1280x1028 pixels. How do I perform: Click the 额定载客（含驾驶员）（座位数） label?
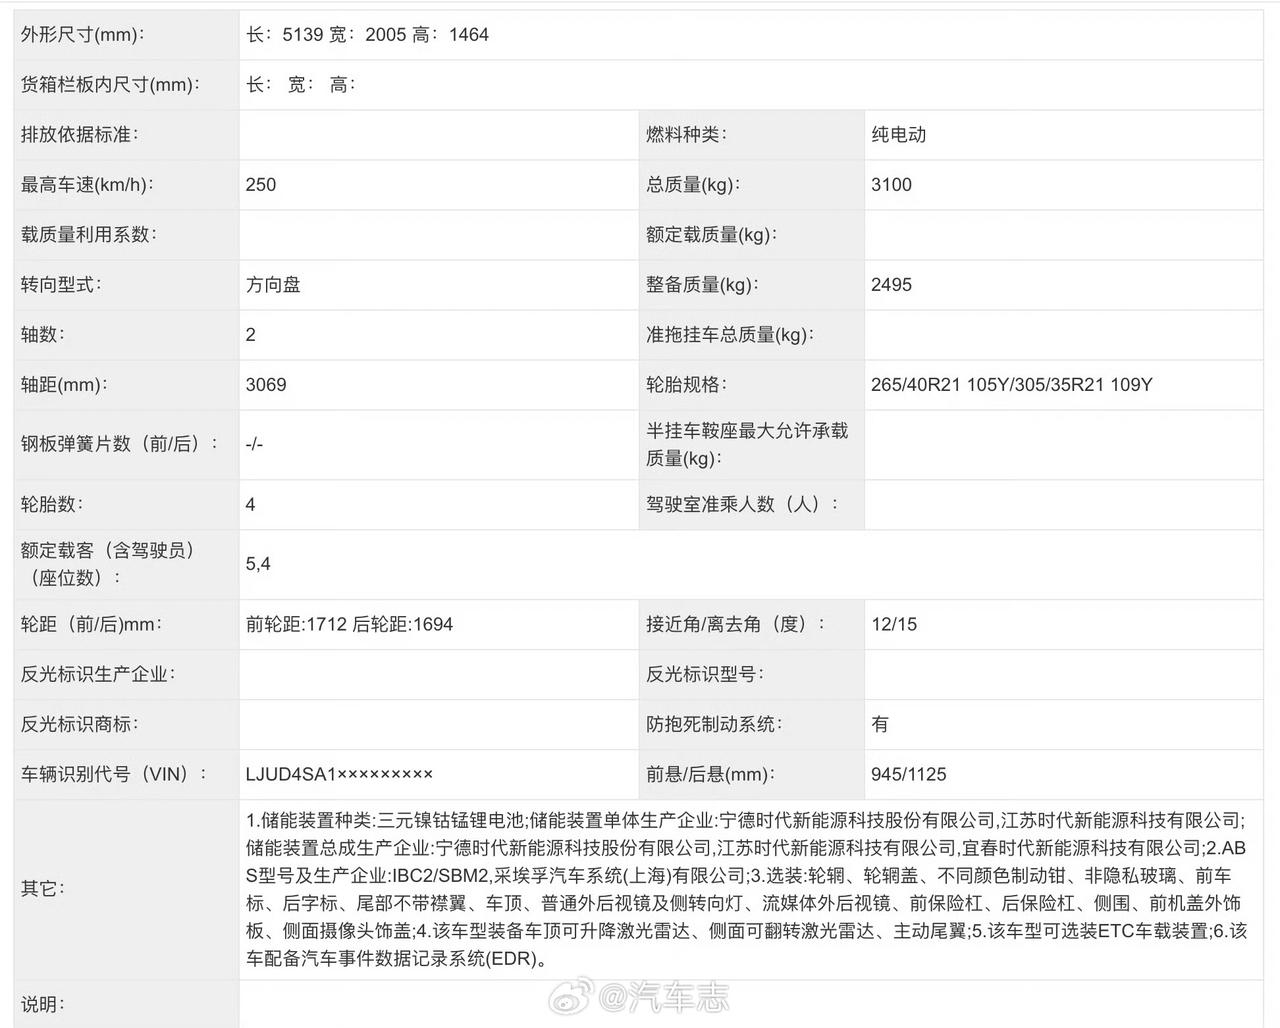[108, 564]
